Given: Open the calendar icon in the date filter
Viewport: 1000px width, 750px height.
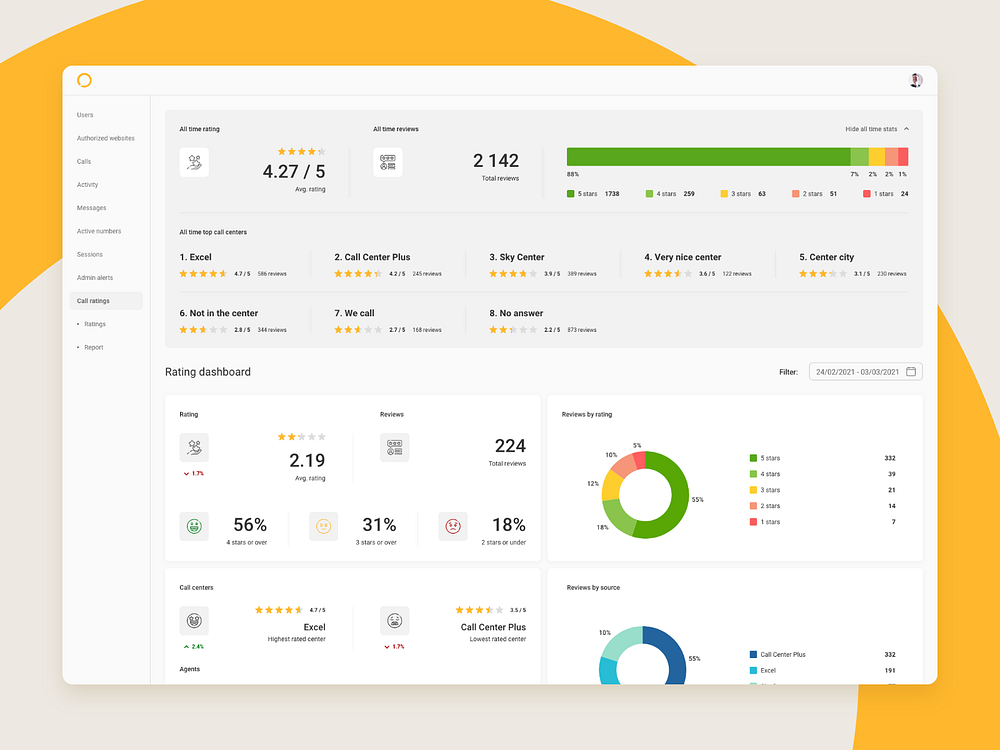Looking at the screenshot, I should 911,371.
